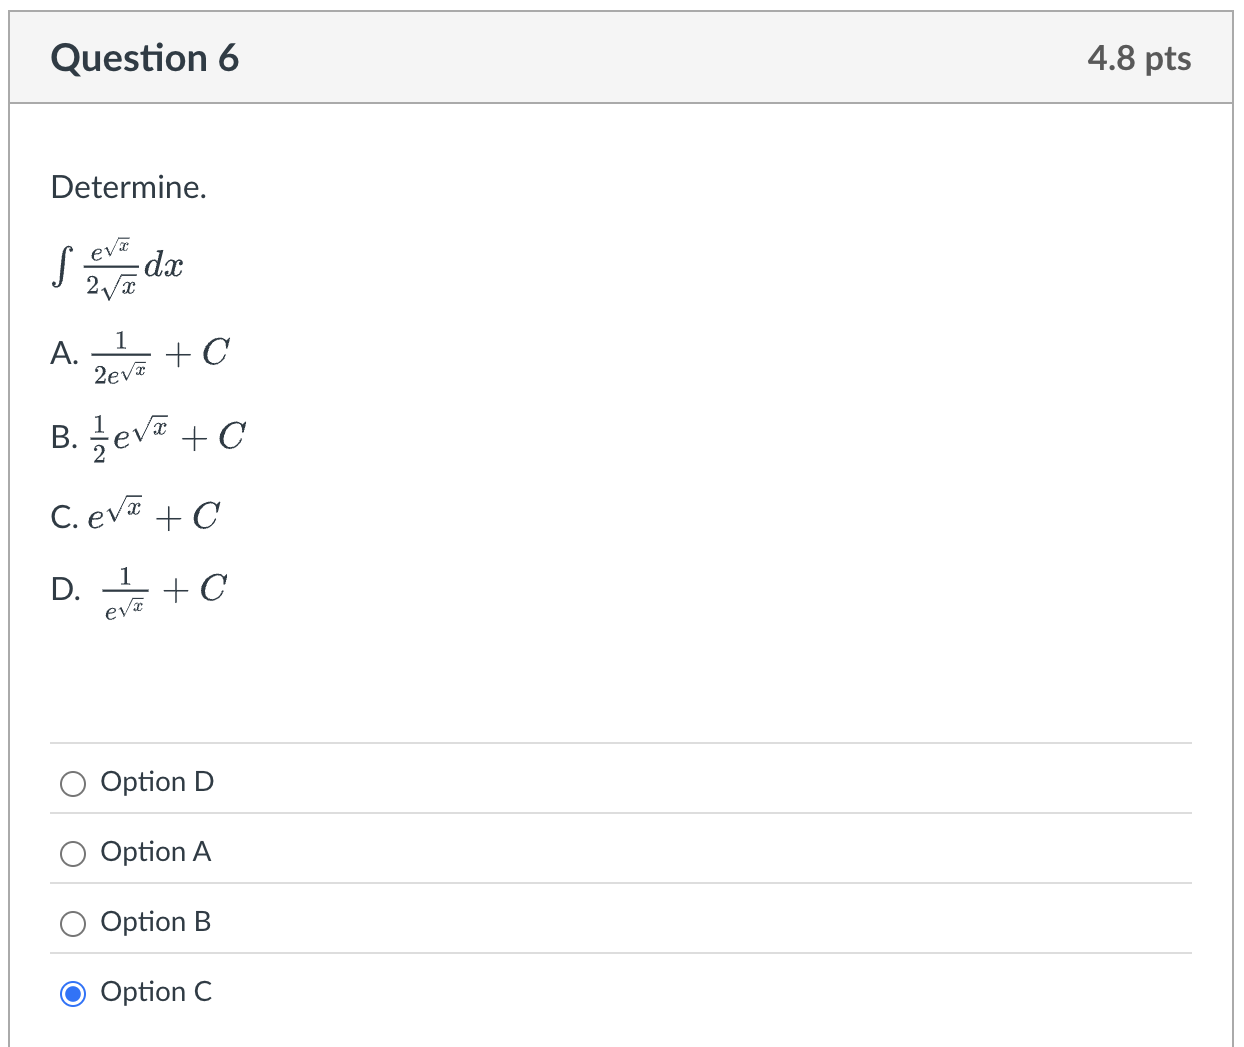Select the Option D radio button

point(71,784)
